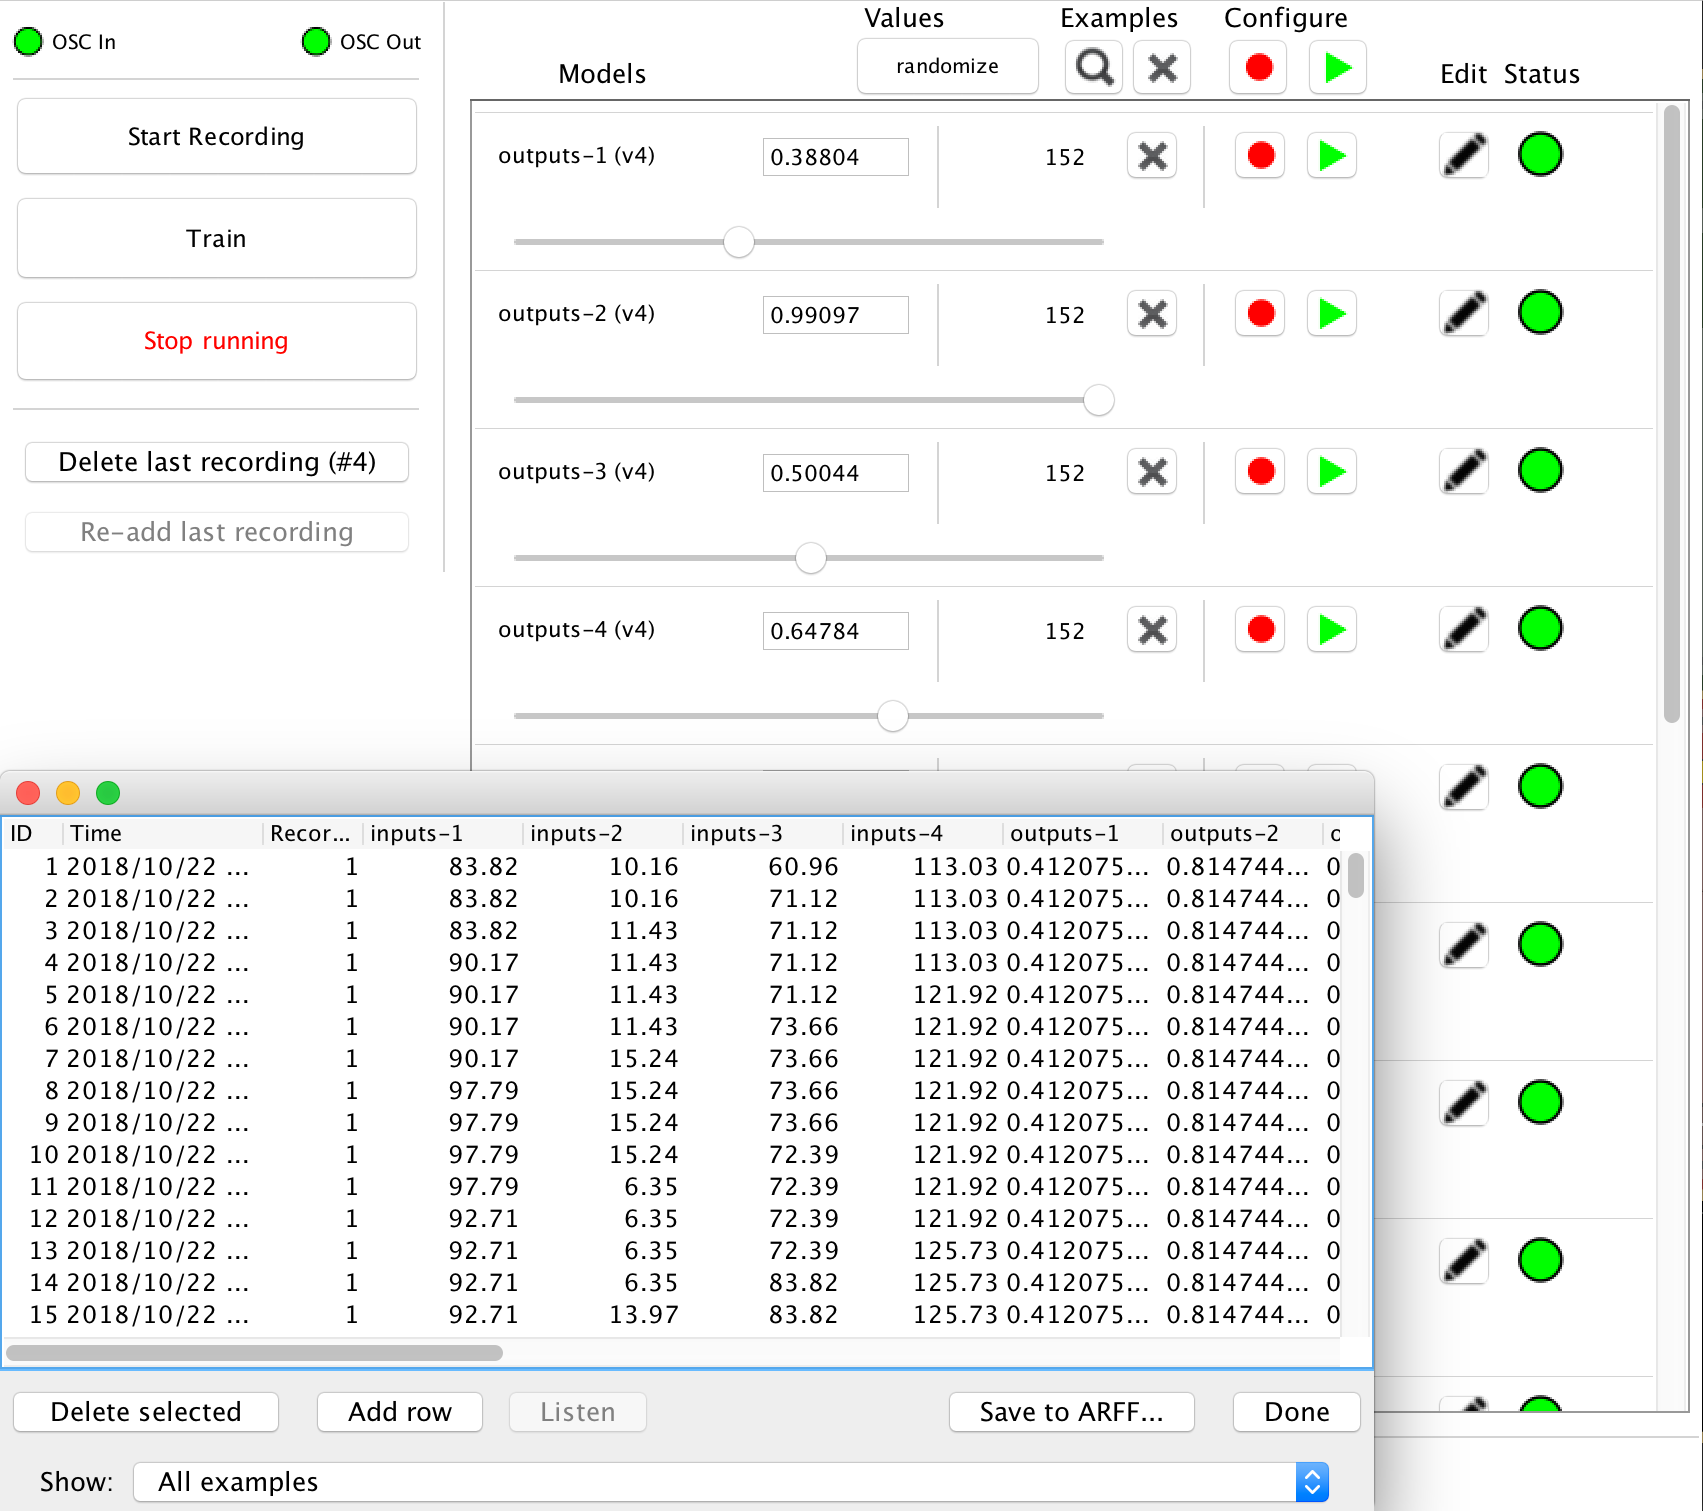Click the outputs-3 value field 0.50044
This screenshot has height=1511, width=1703.
pyautogui.click(x=836, y=473)
